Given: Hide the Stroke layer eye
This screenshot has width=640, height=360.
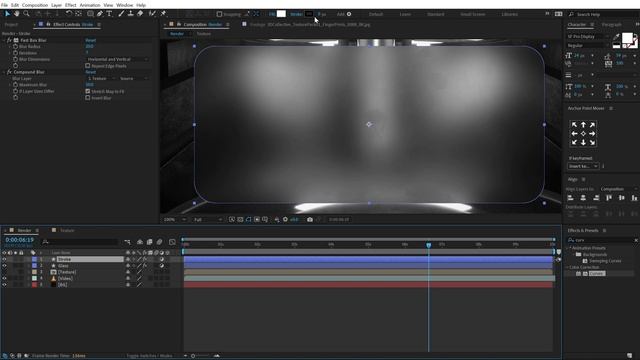Looking at the screenshot, I should (4, 260).
